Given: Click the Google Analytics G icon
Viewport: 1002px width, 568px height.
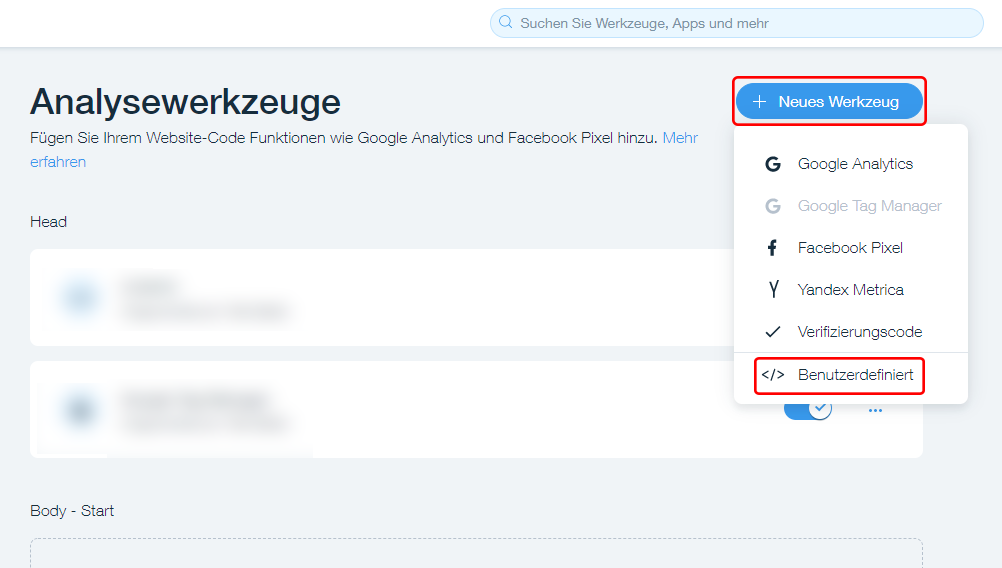Looking at the screenshot, I should point(773,164).
